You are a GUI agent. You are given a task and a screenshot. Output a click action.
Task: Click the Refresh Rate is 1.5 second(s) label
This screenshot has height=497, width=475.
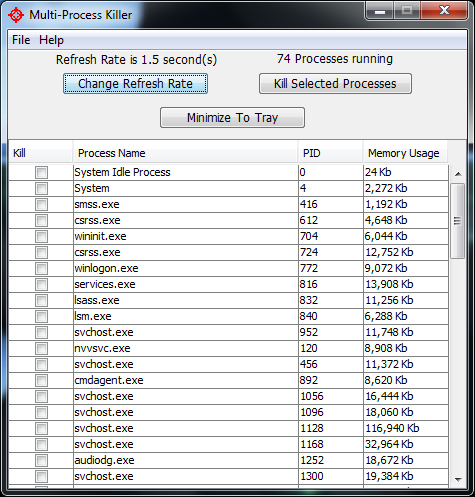[x=136, y=60]
